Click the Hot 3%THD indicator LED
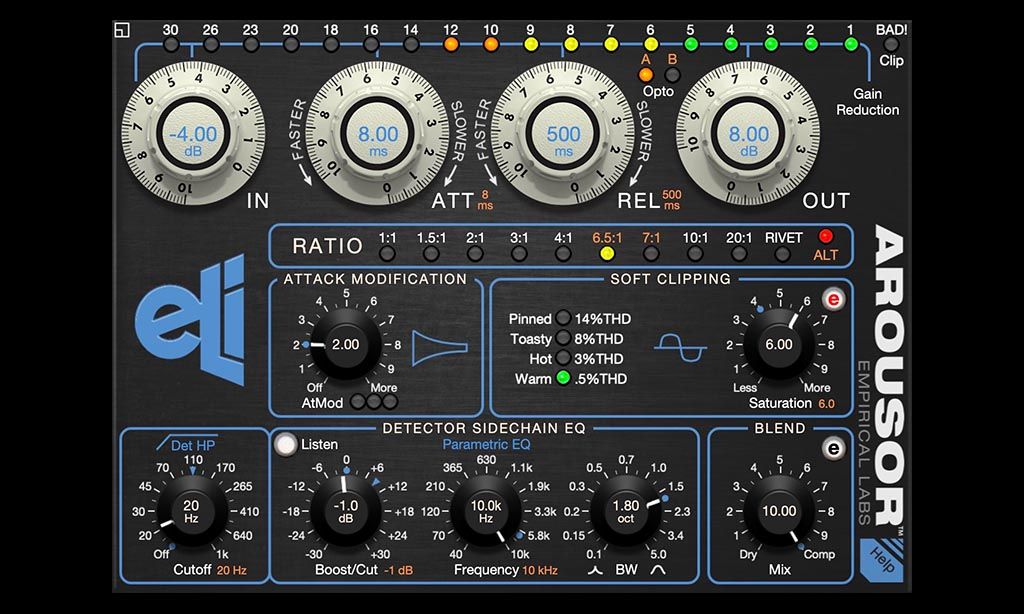This screenshot has width=1024, height=614. click(x=563, y=358)
